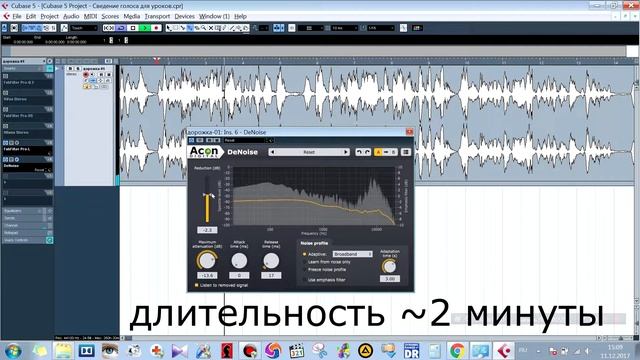Image resolution: width=640 pixels, height=360 pixels.
Task: Click the Windows Start button
Action: pyautogui.click(x=13, y=351)
